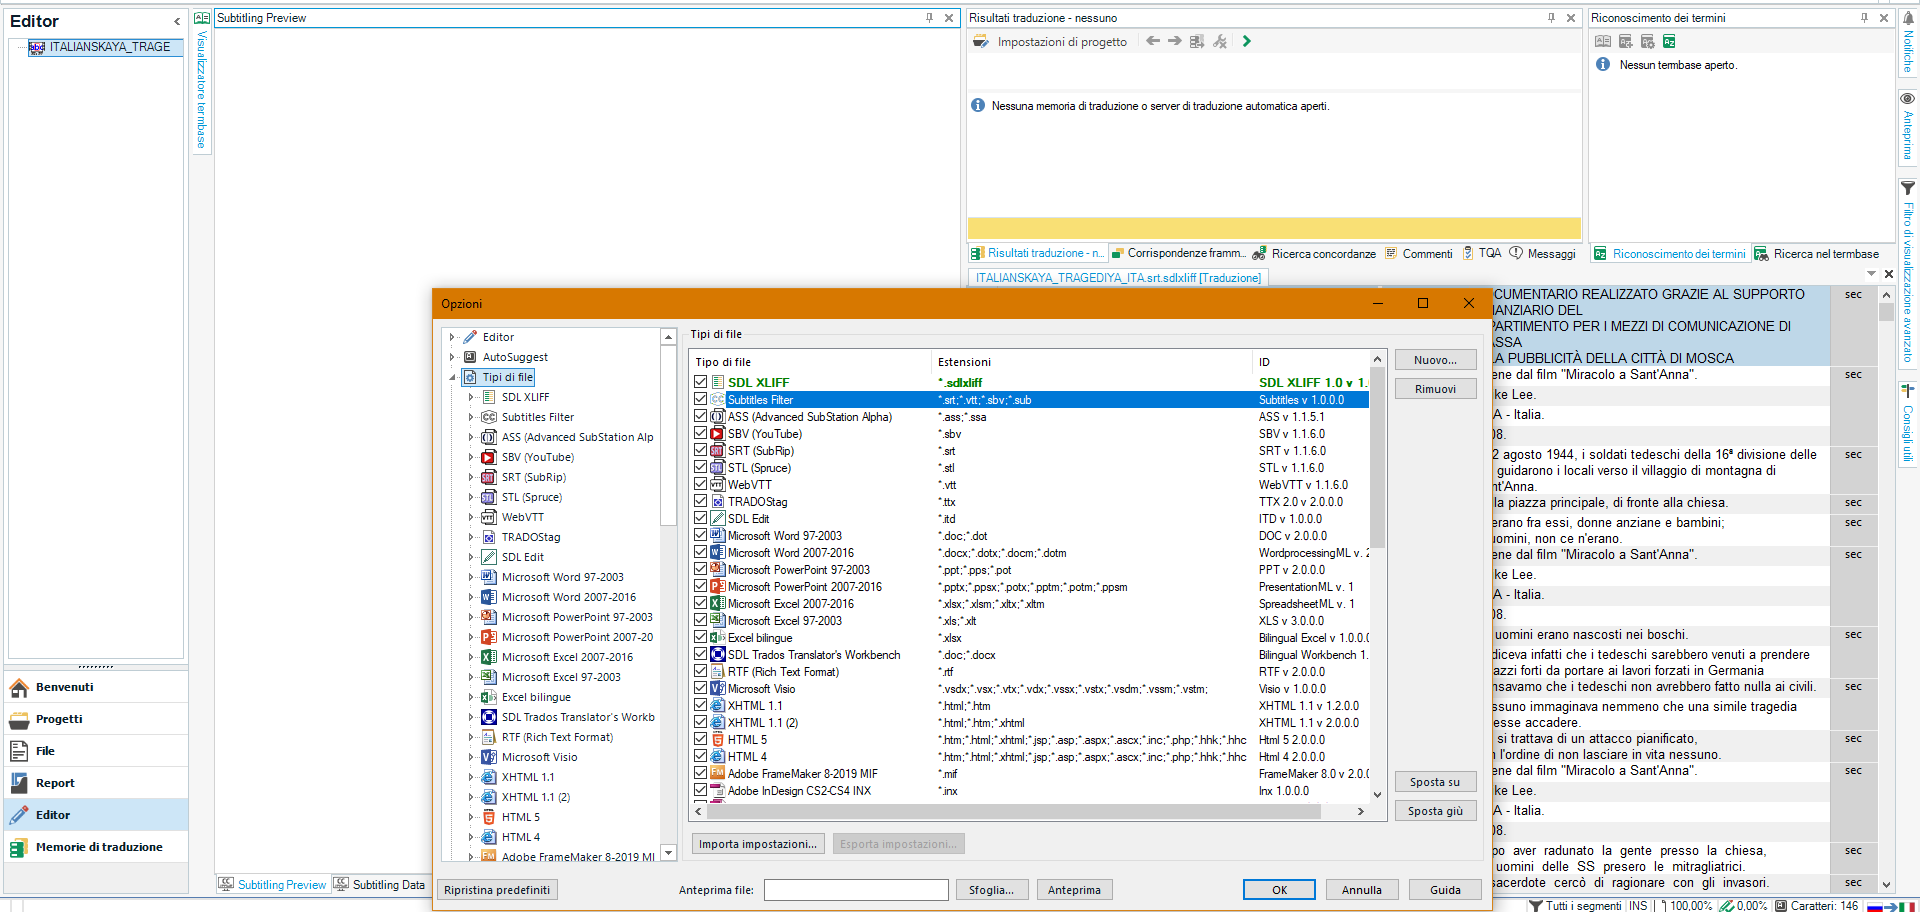
Task: Expand the SDL Edit tree node
Action: point(471,557)
